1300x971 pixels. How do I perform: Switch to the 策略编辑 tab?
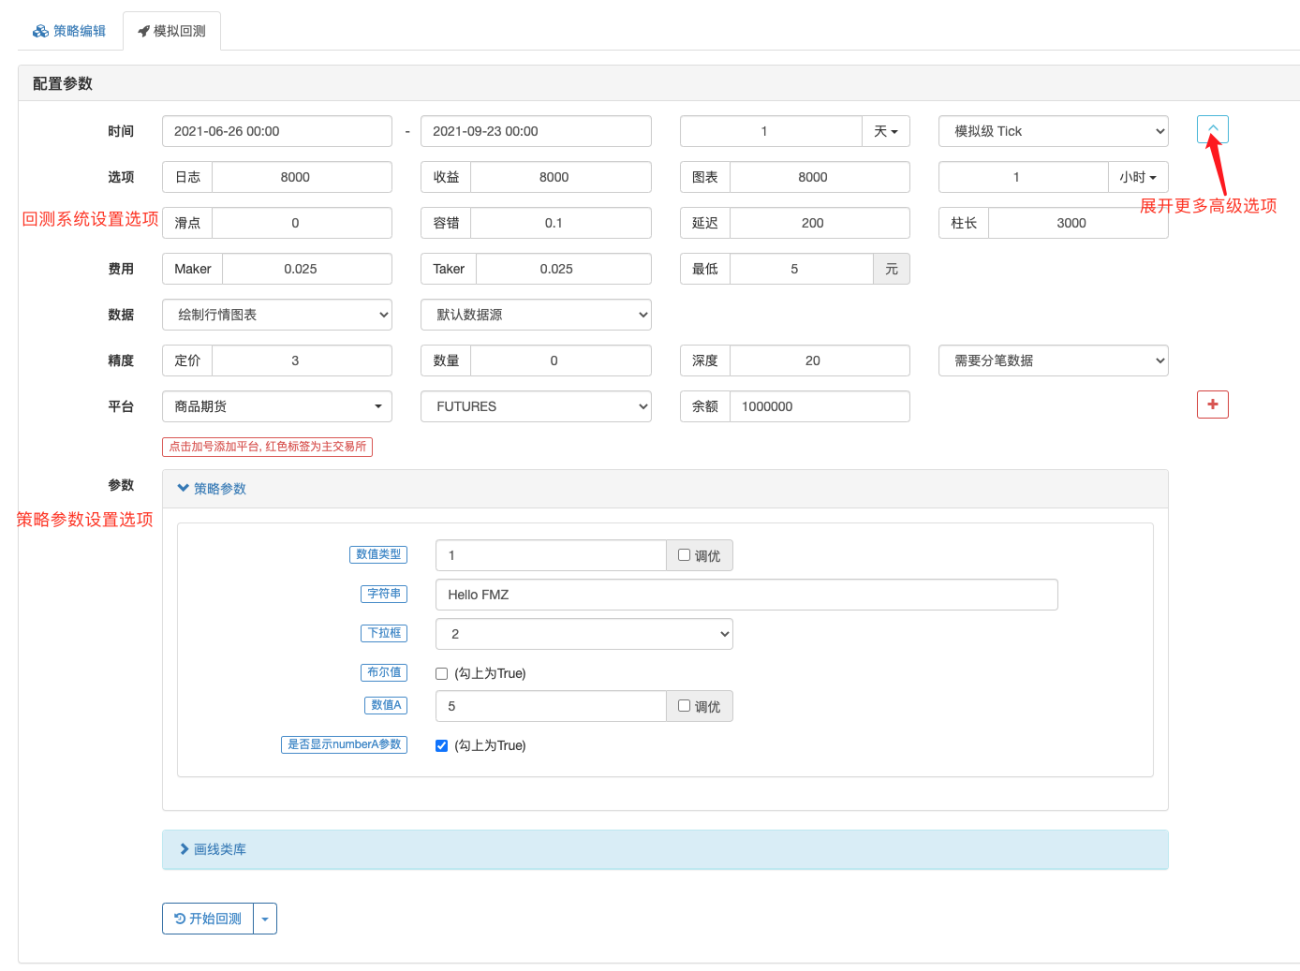pos(69,31)
